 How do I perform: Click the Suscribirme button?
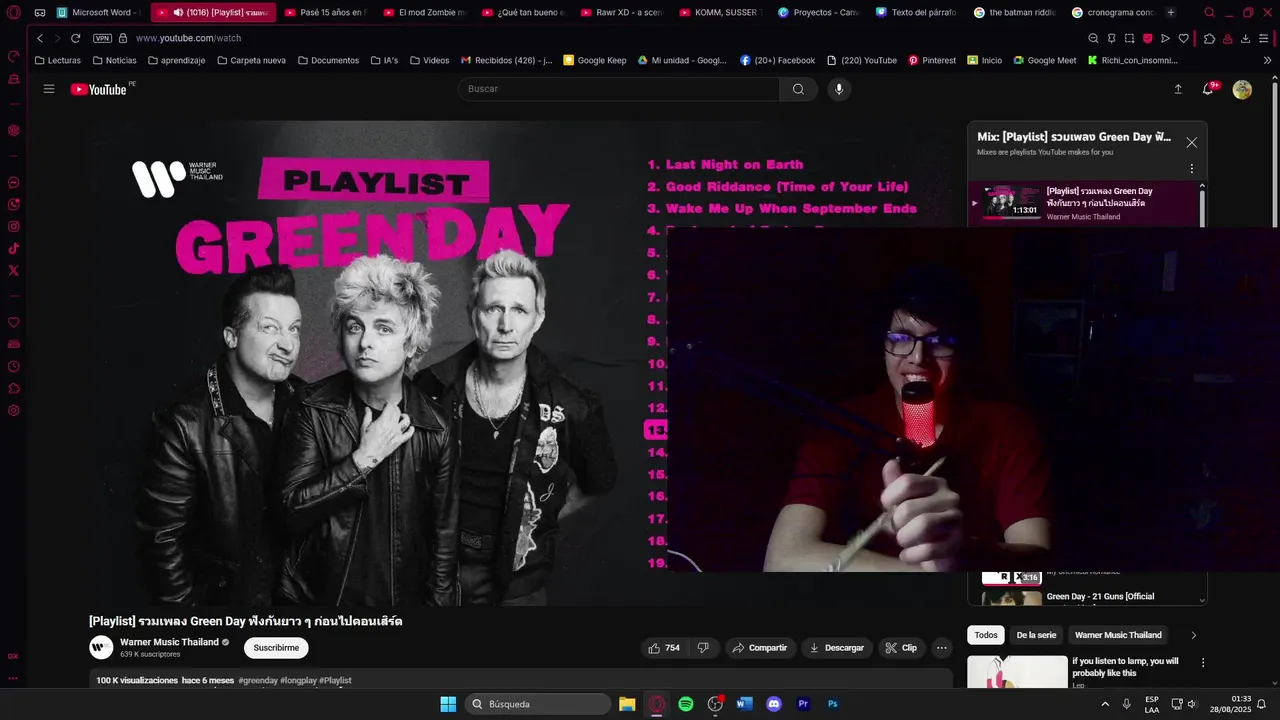(x=276, y=648)
